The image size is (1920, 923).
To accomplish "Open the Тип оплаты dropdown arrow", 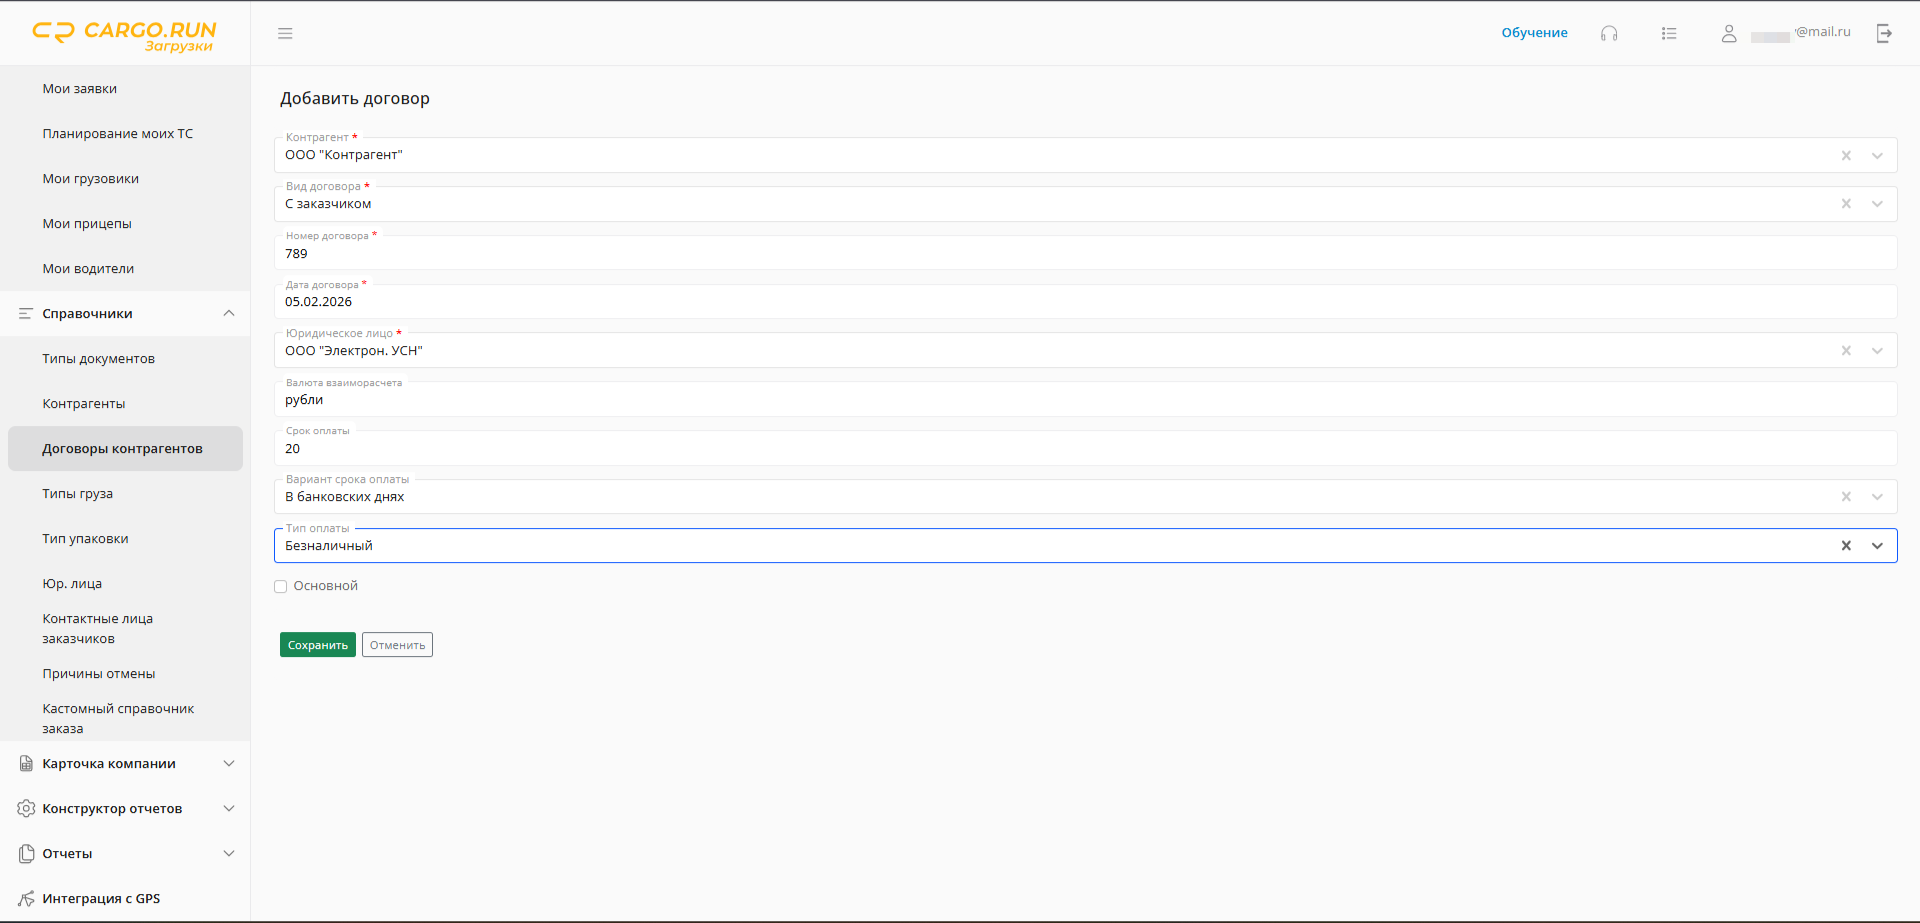I will point(1877,546).
